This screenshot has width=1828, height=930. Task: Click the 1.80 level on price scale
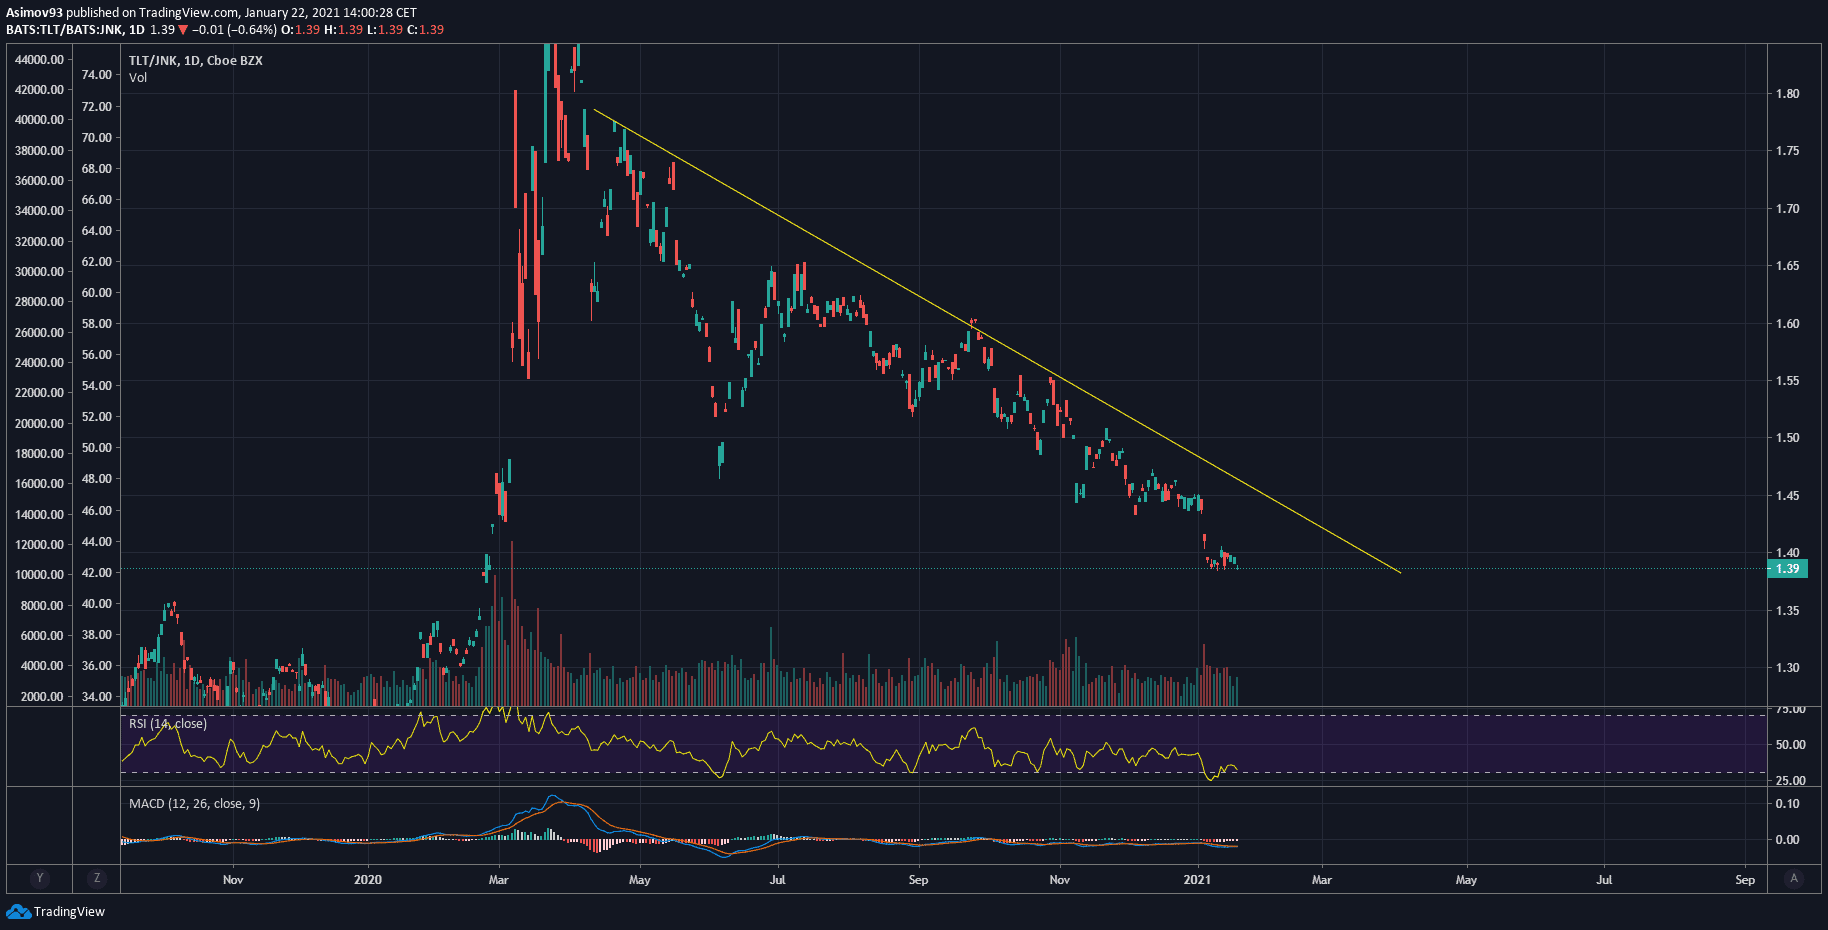pyautogui.click(x=1787, y=94)
